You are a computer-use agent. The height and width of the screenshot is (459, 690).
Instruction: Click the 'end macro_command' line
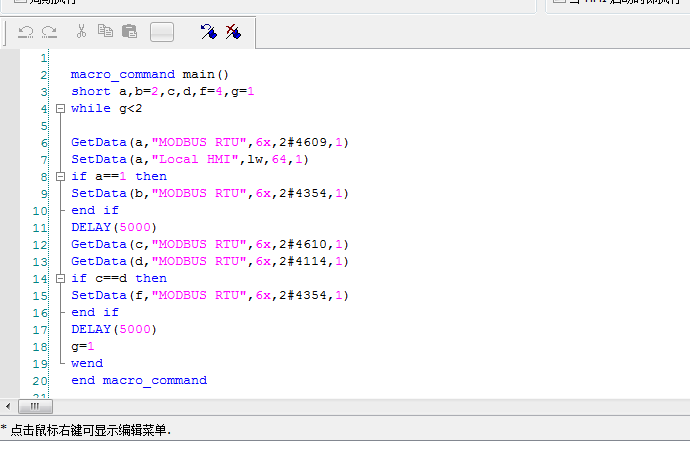click(x=138, y=381)
